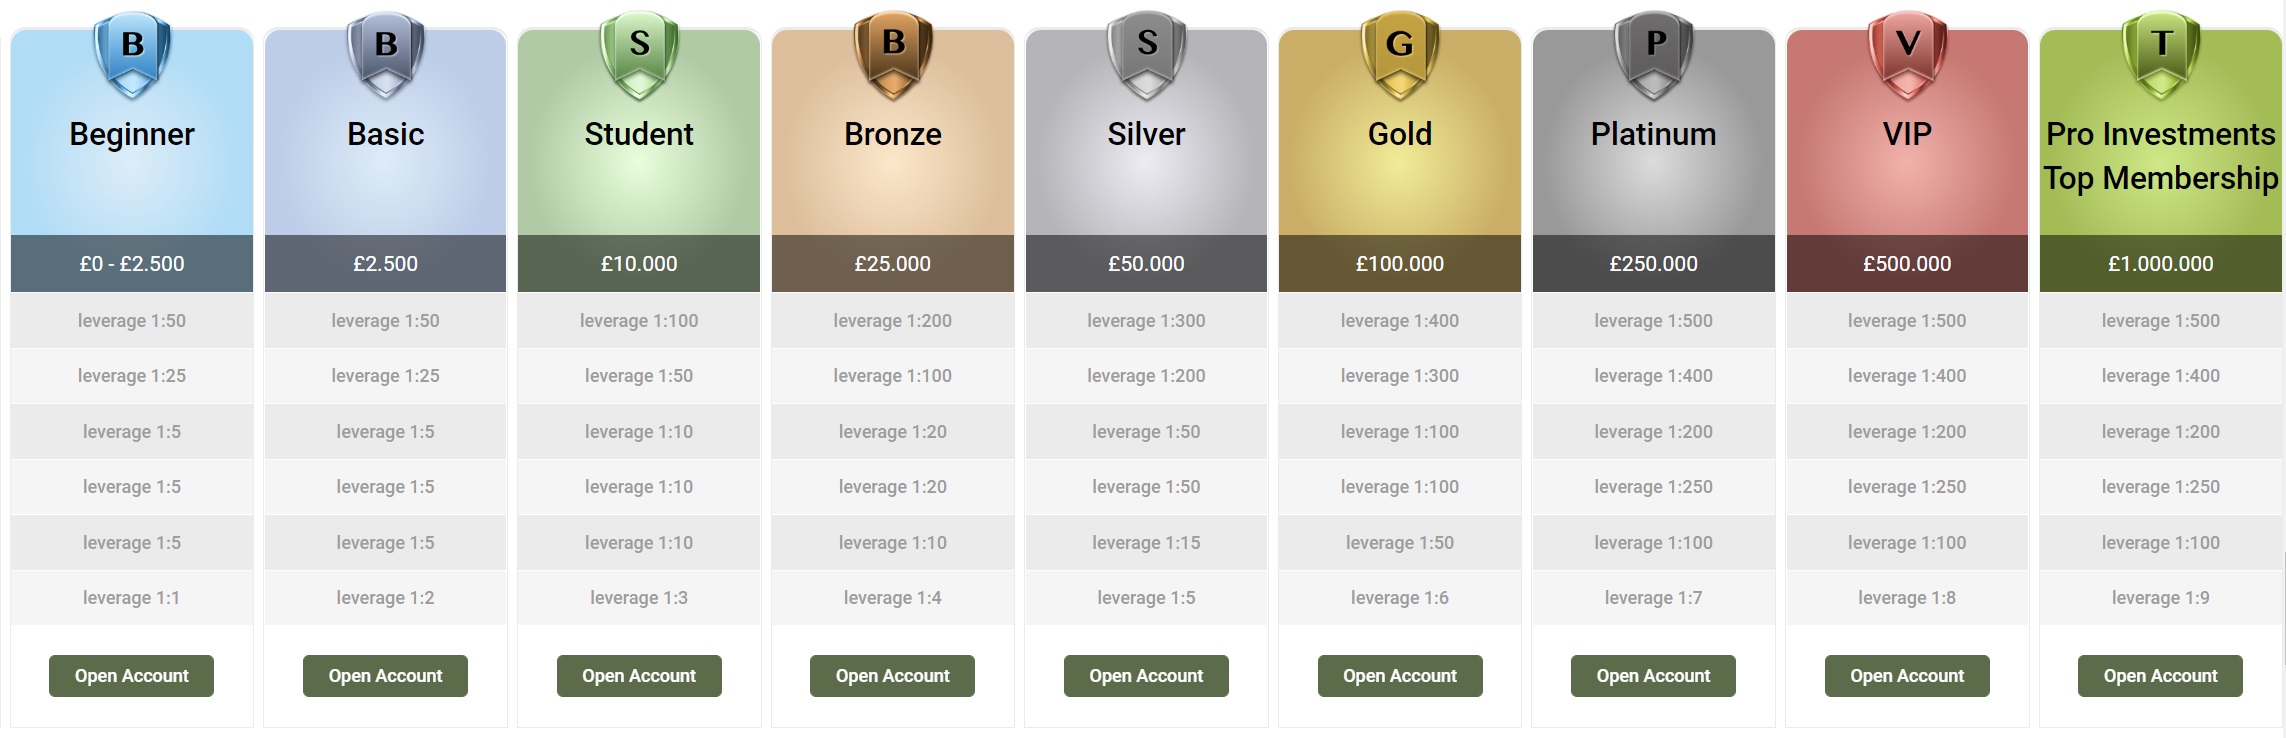
Task: Click the blue Beginner shield badge
Action: pos(132,54)
